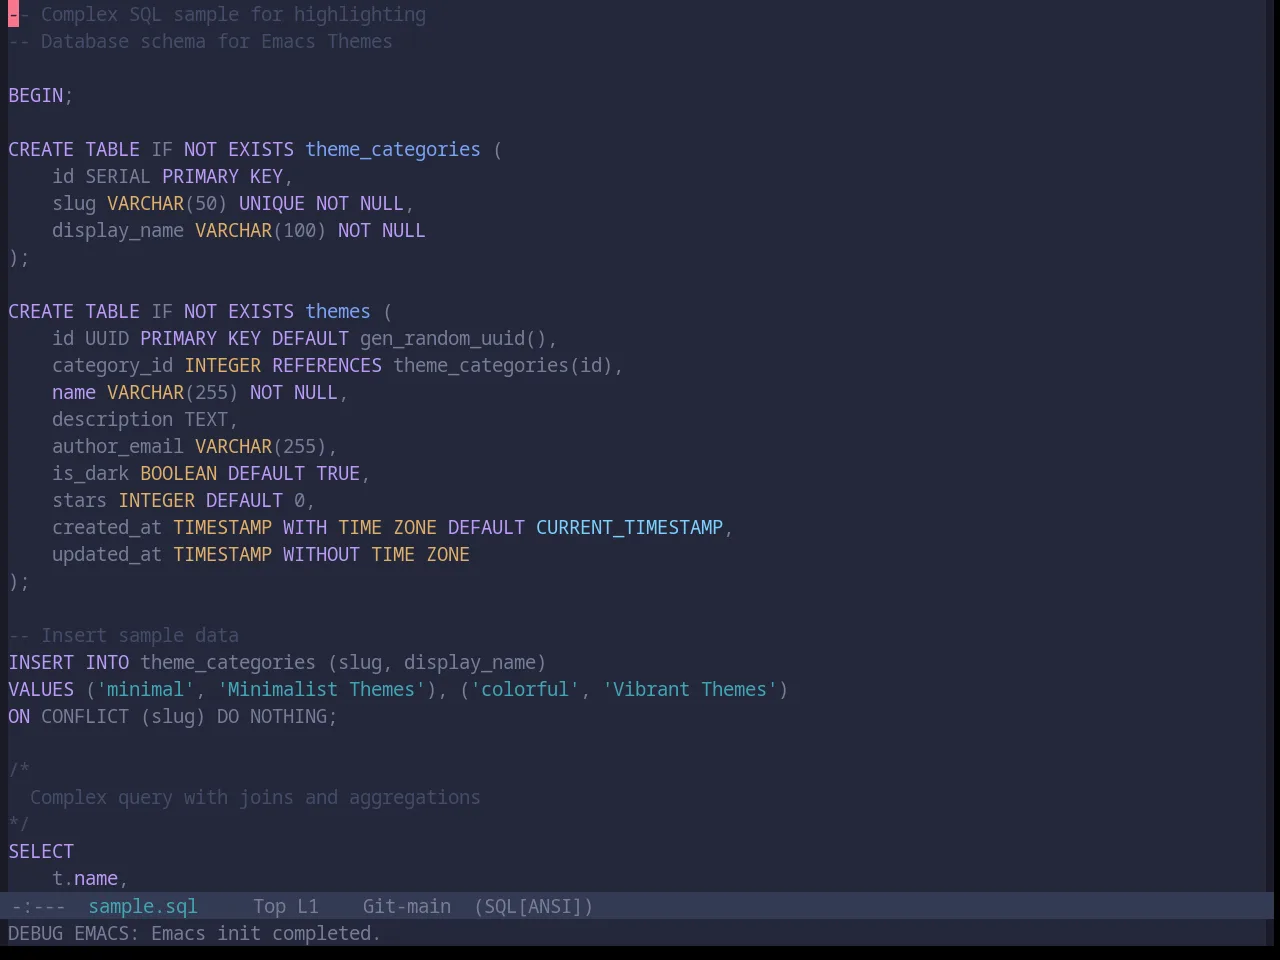This screenshot has height=960, width=1280.
Task: Click the sample.sql buffer name in mode line
Action: tap(143, 906)
